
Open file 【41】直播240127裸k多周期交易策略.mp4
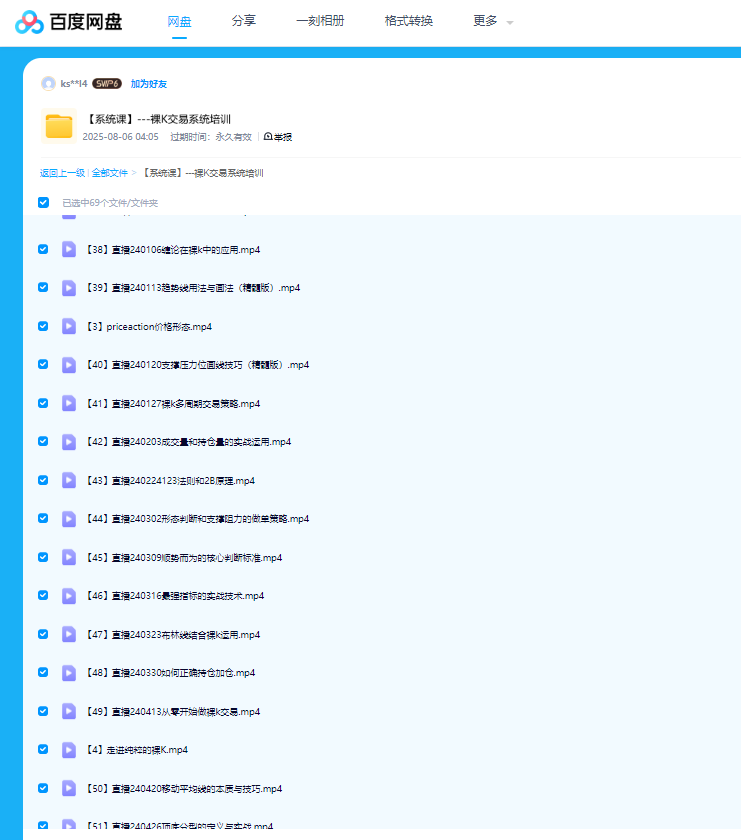coord(173,403)
